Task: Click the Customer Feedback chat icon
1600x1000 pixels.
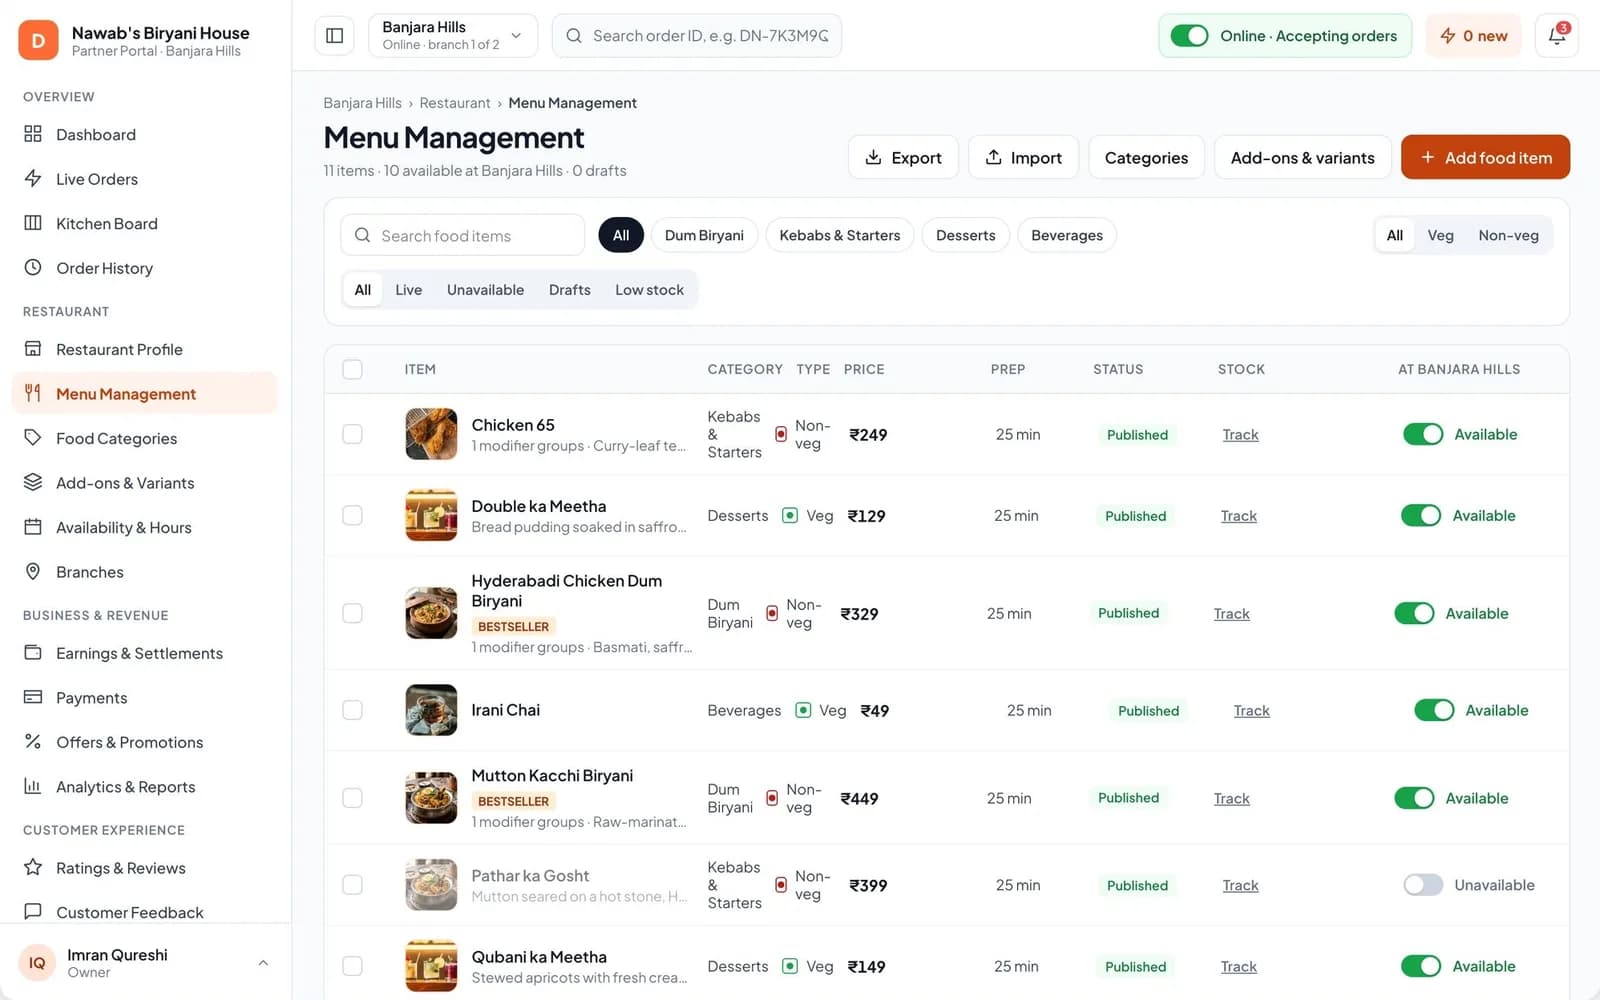Action: (x=33, y=911)
